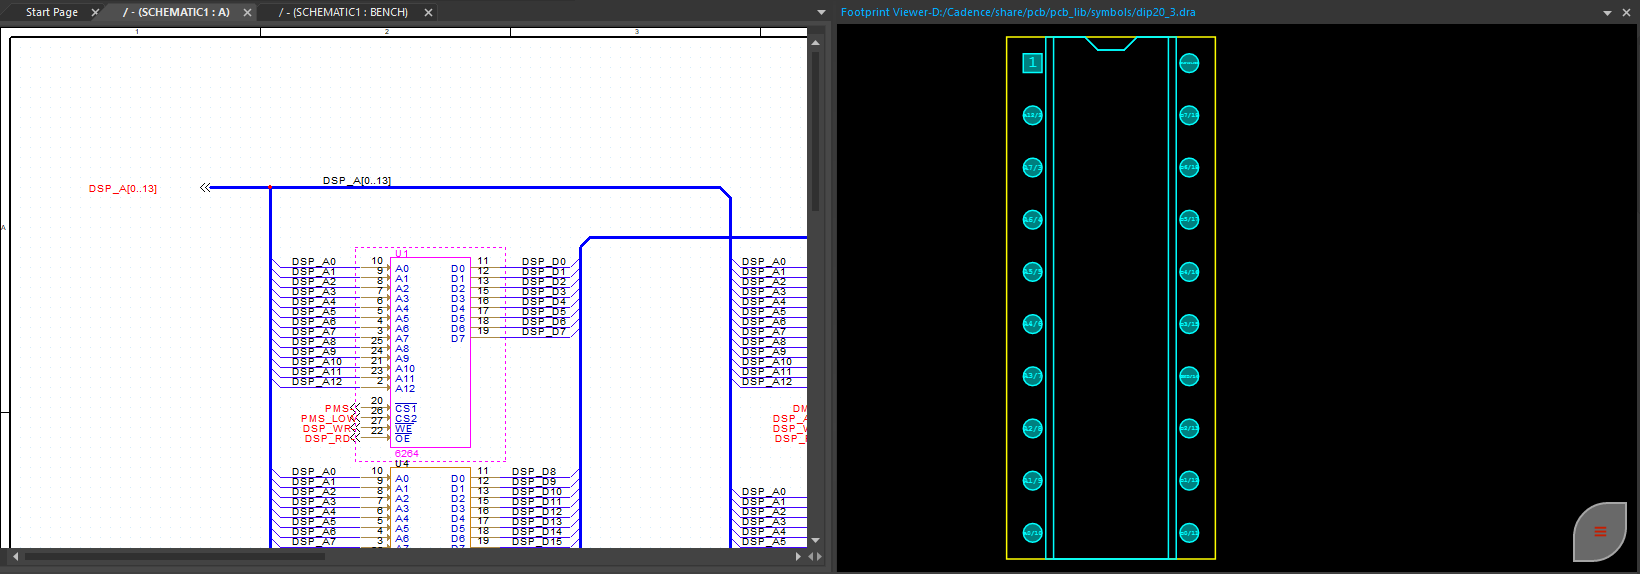Close the SCHEMATIC1 : A tab

point(247,13)
